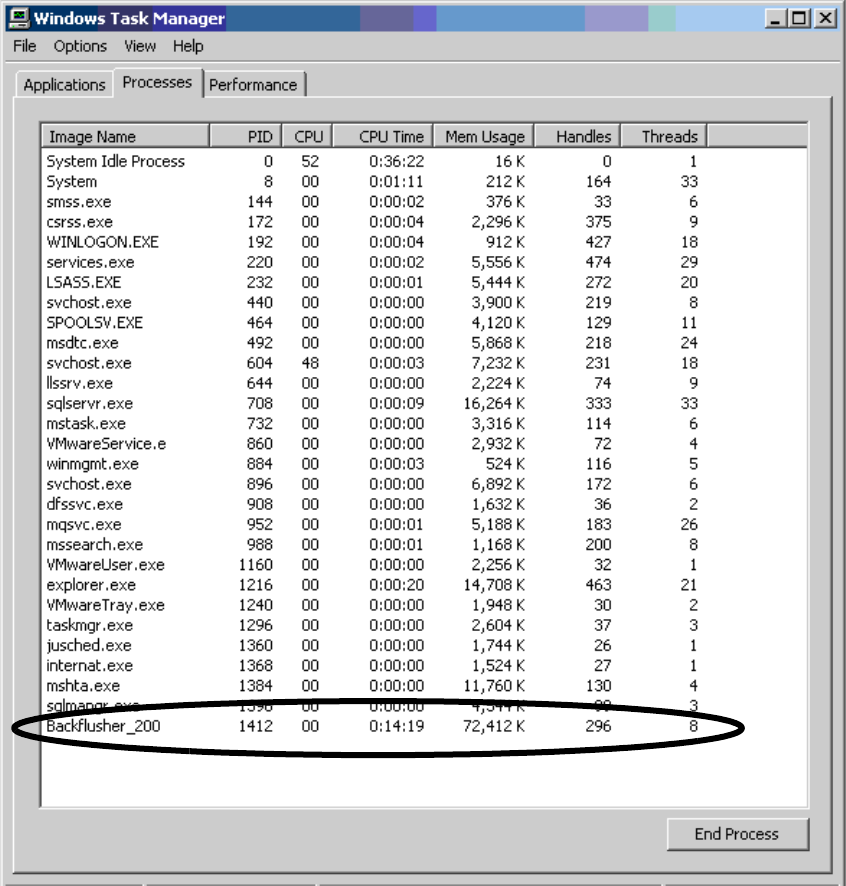846x886 pixels.
Task: Click the End Process button
Action: (737, 834)
